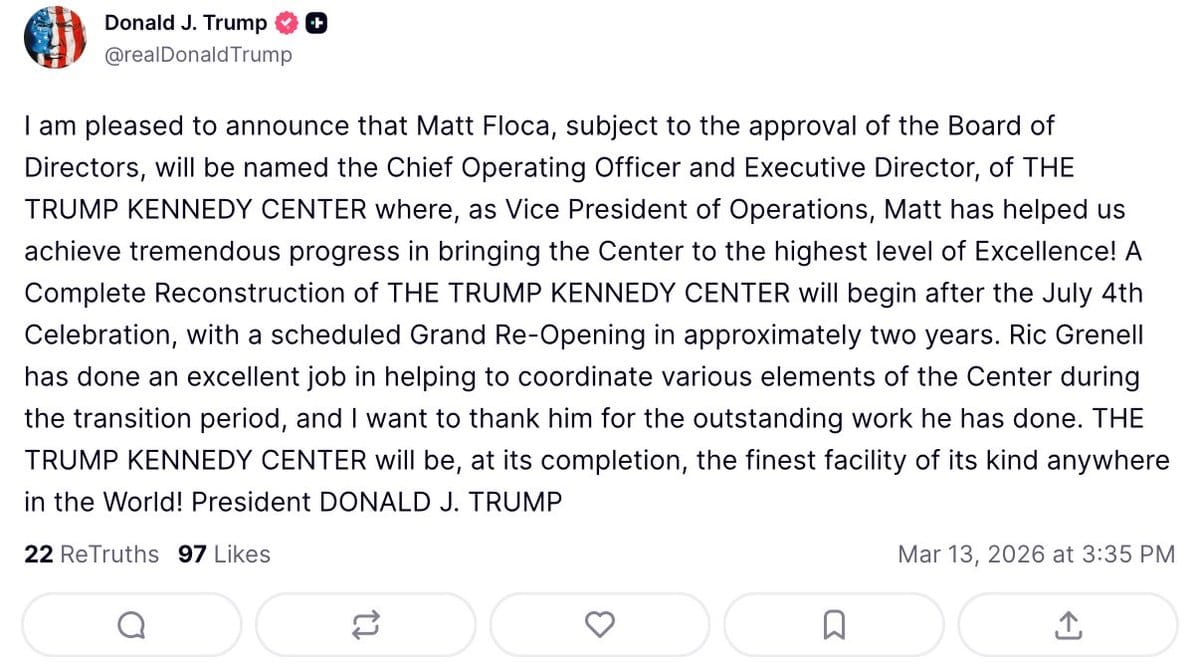View the 97 Likes list
This screenshot has width=1200, height=670.
point(224,554)
